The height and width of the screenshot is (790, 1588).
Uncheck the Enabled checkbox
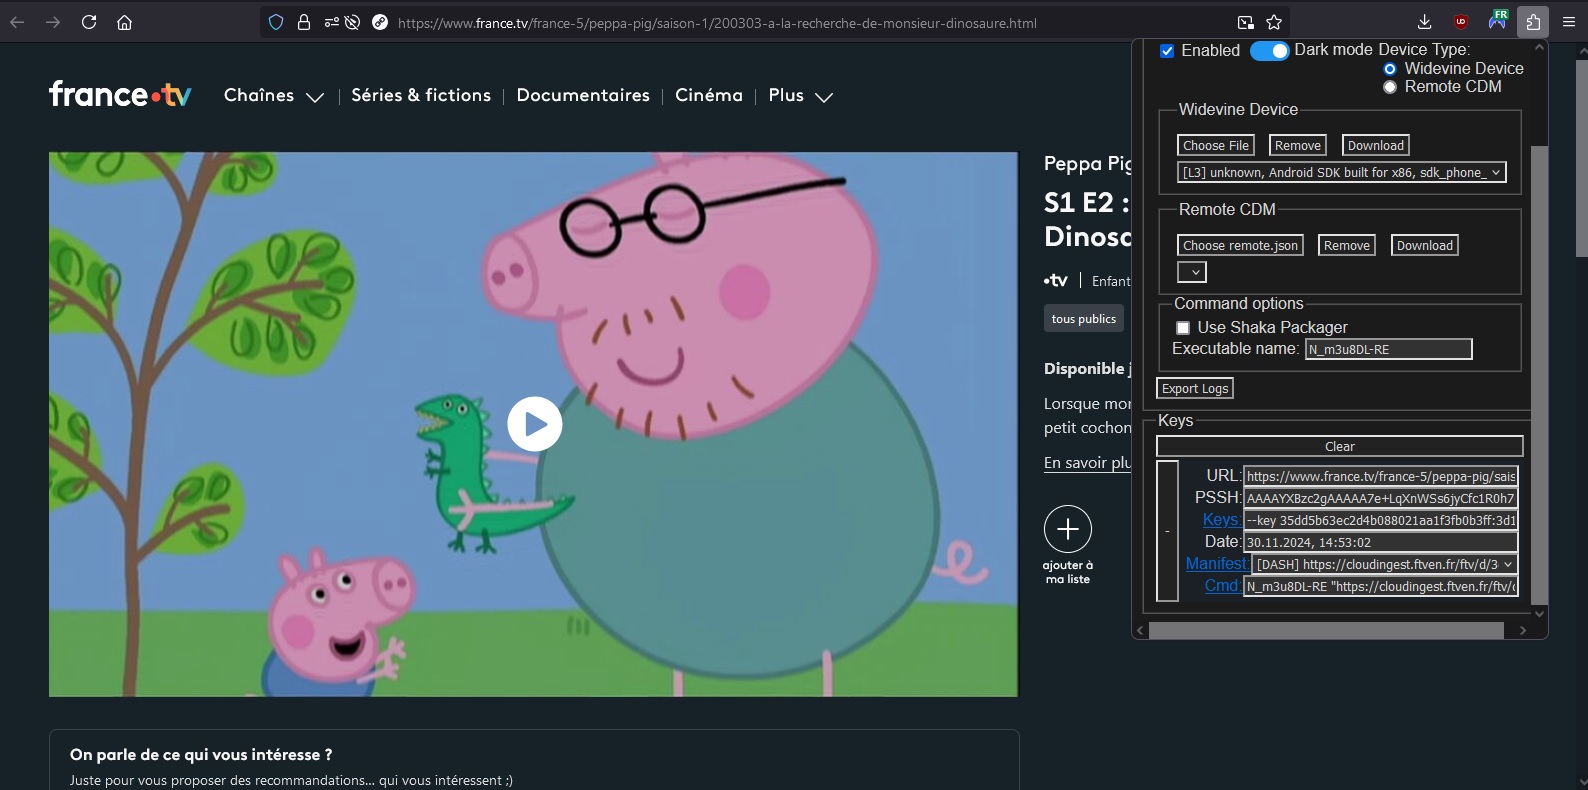[1167, 51]
